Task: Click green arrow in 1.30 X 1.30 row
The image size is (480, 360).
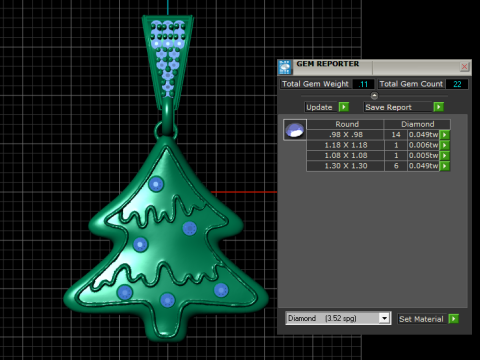Action: tap(445, 166)
